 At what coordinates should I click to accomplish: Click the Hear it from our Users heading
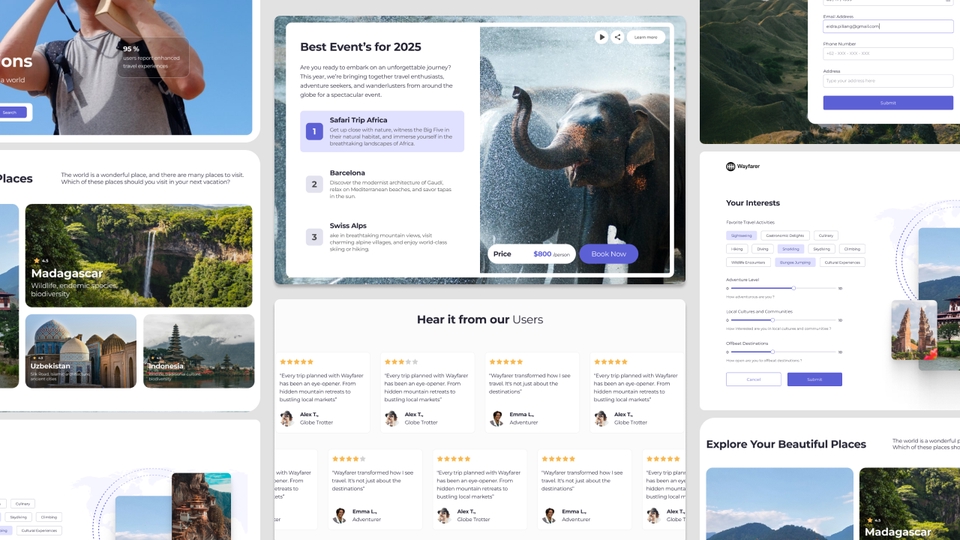coord(480,320)
